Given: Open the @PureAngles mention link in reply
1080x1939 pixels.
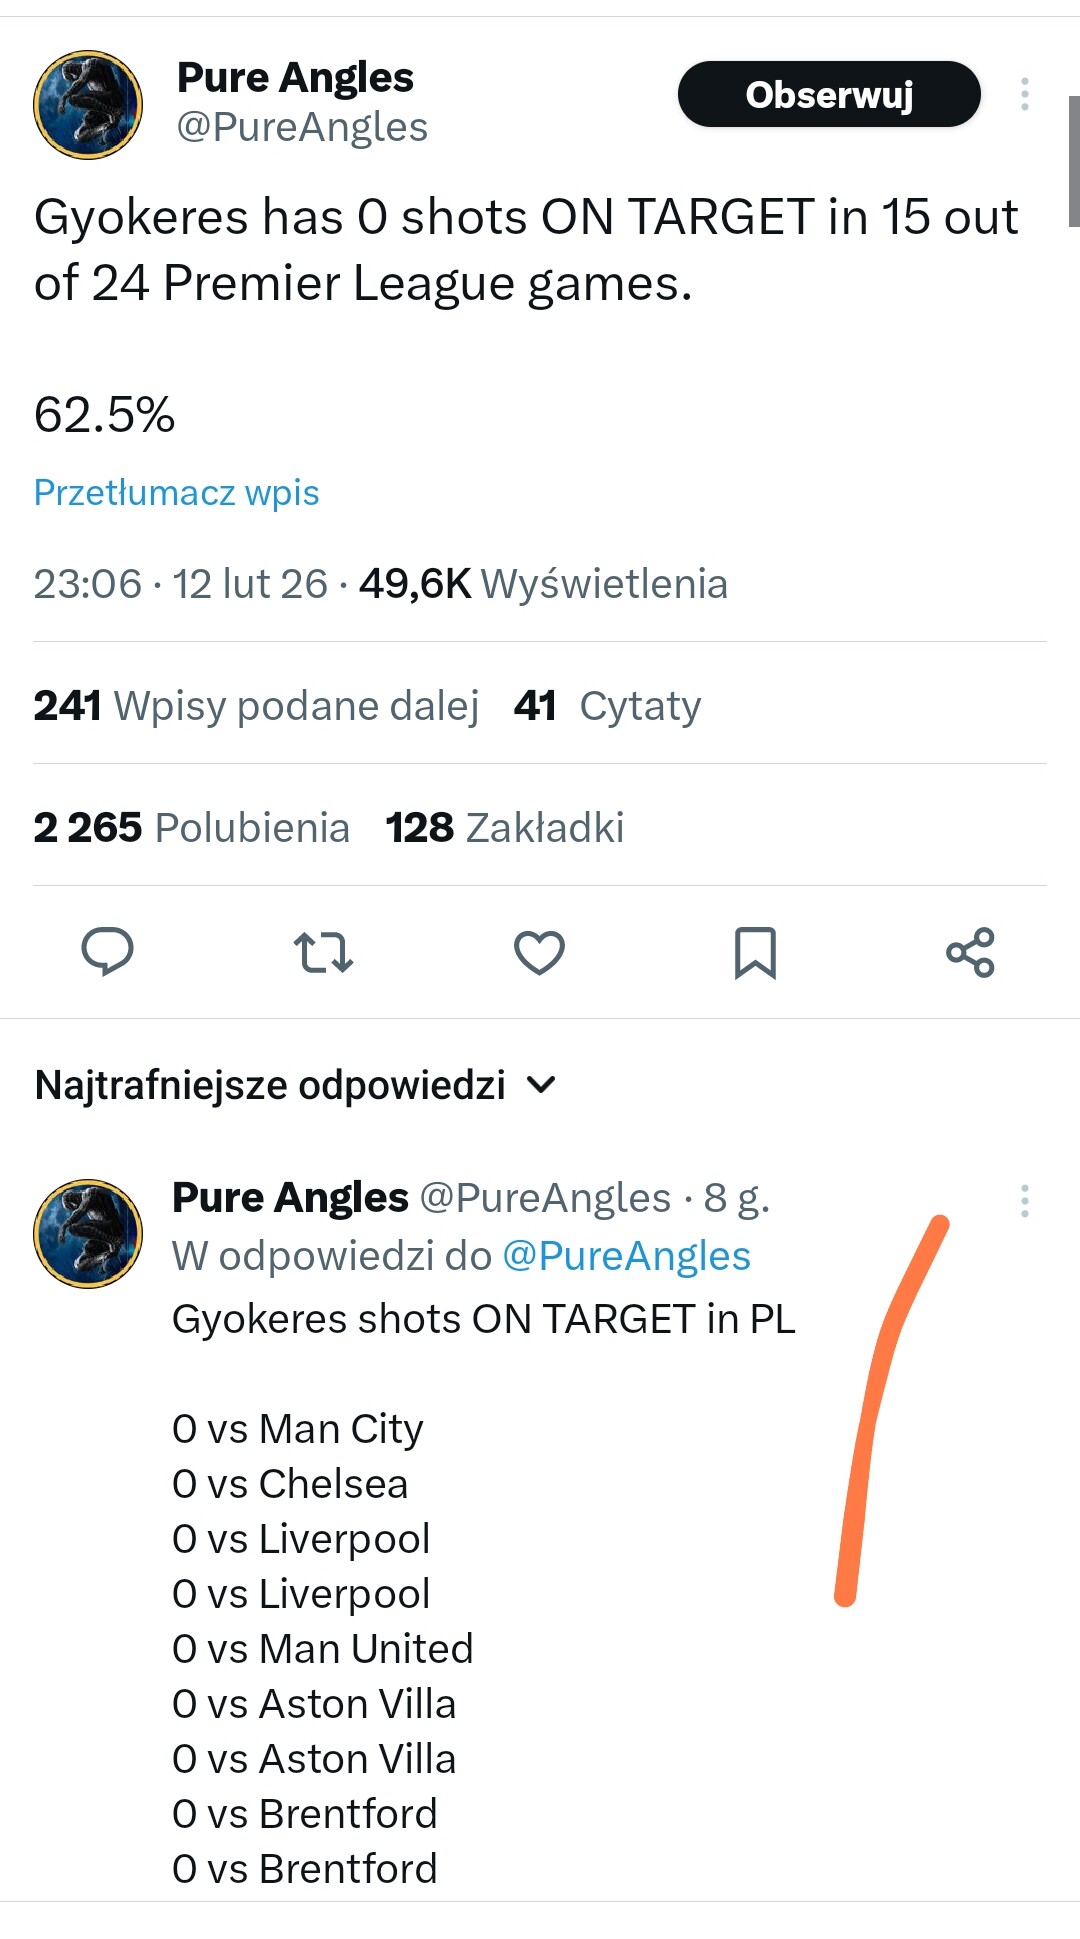Looking at the screenshot, I should [626, 1256].
